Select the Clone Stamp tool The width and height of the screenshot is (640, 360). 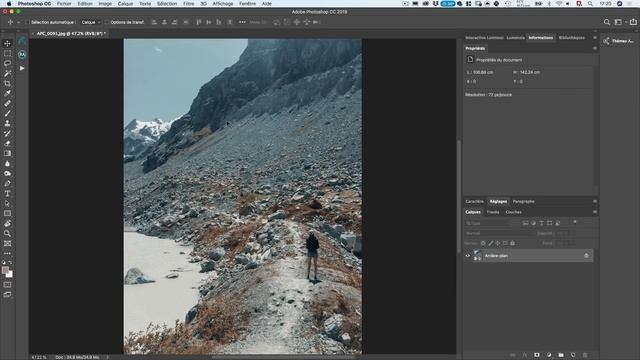(x=7, y=123)
